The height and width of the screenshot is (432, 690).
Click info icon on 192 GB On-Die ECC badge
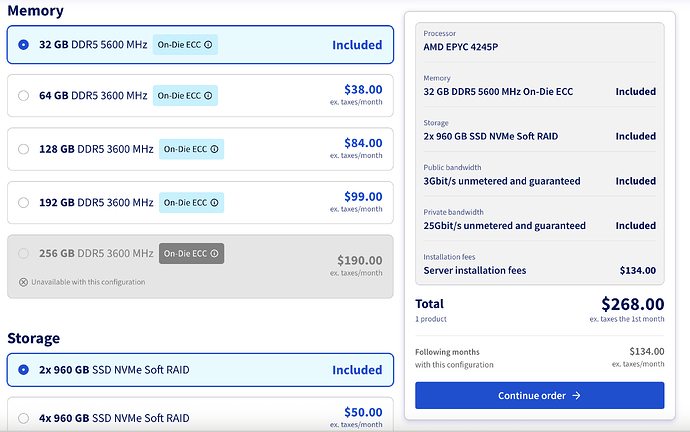(x=214, y=202)
